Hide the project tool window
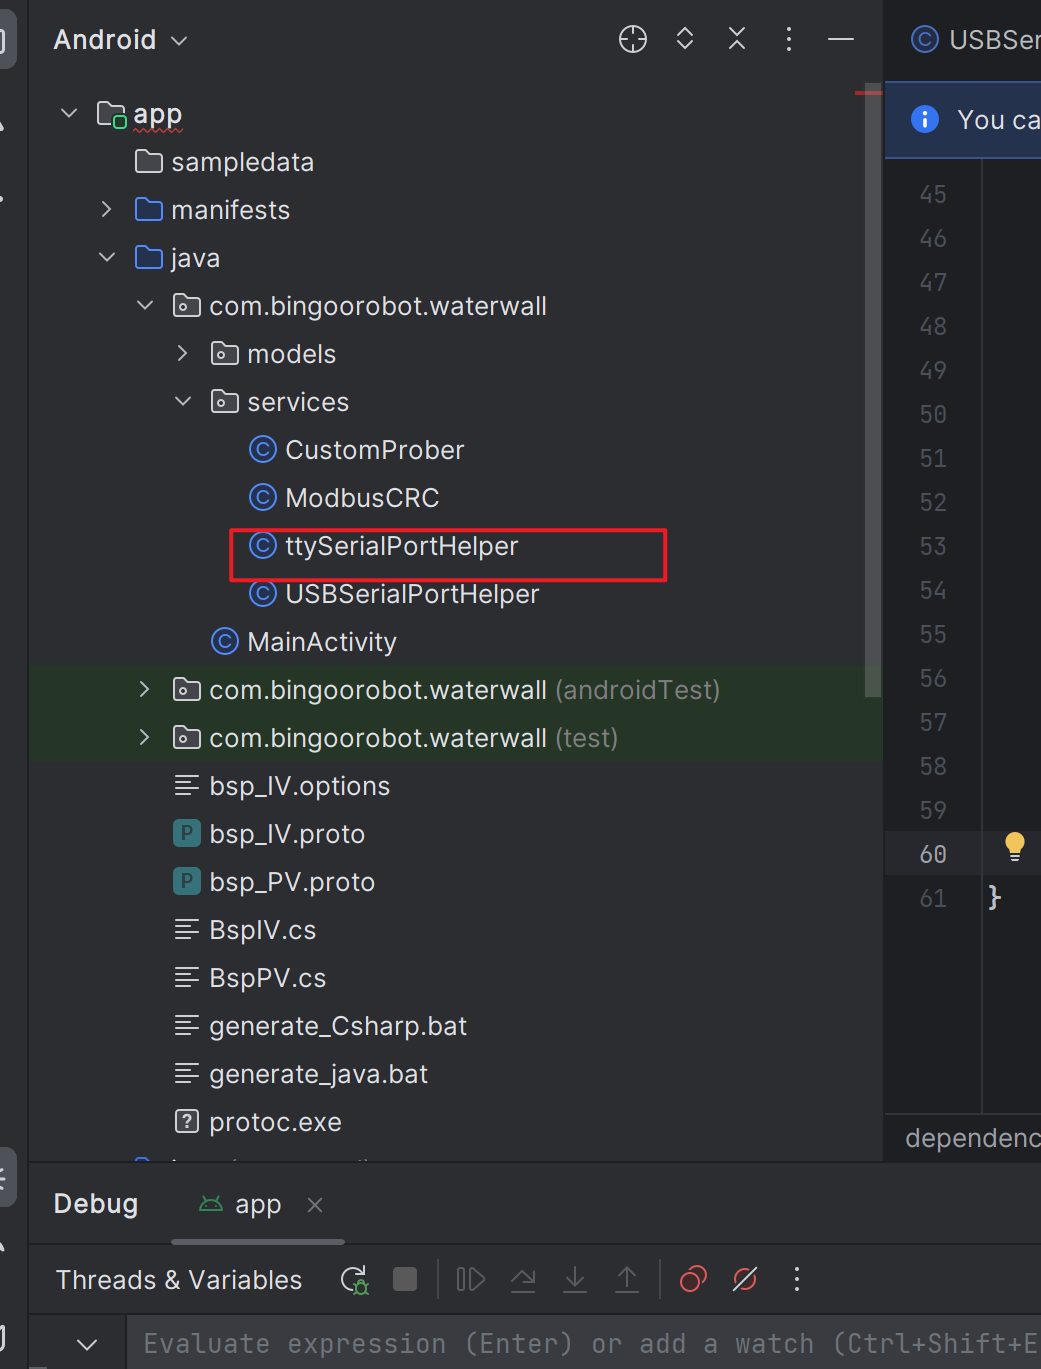The width and height of the screenshot is (1041, 1369). 841,39
